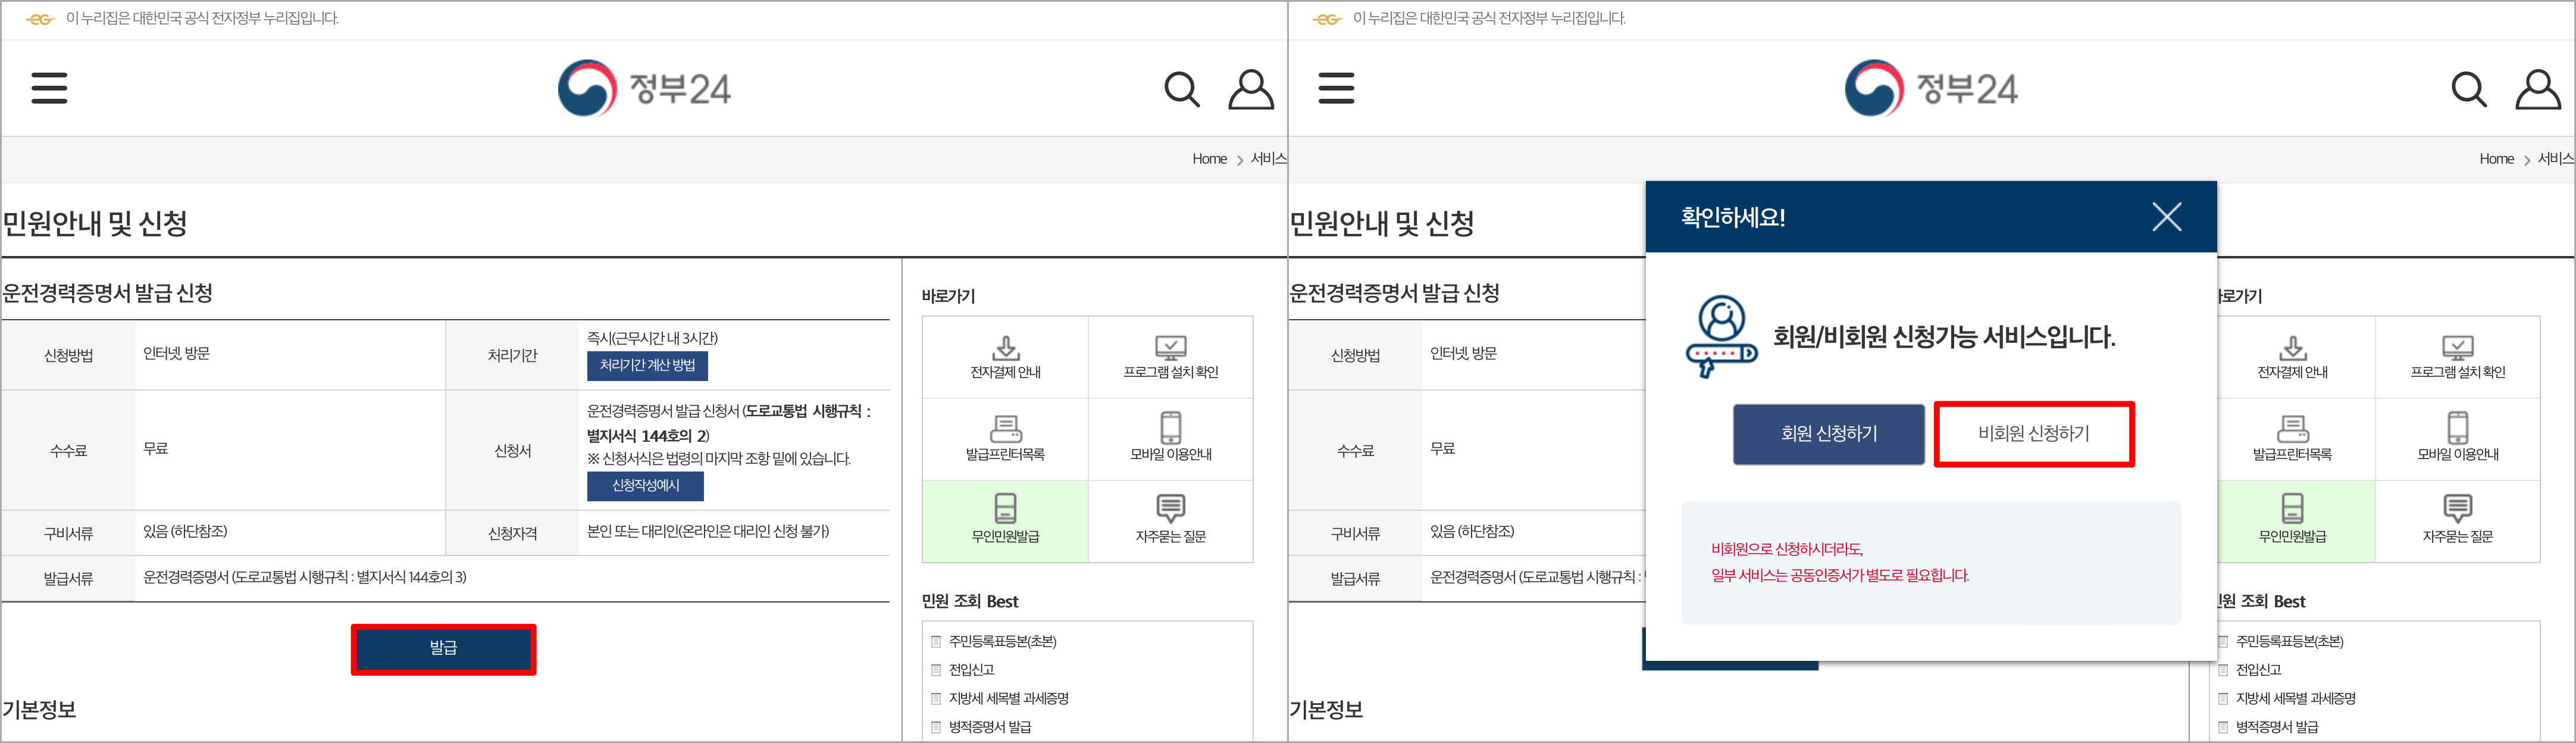
Task: Click 민원안내 및 신청 title in left screenshot
Action: pos(94,224)
